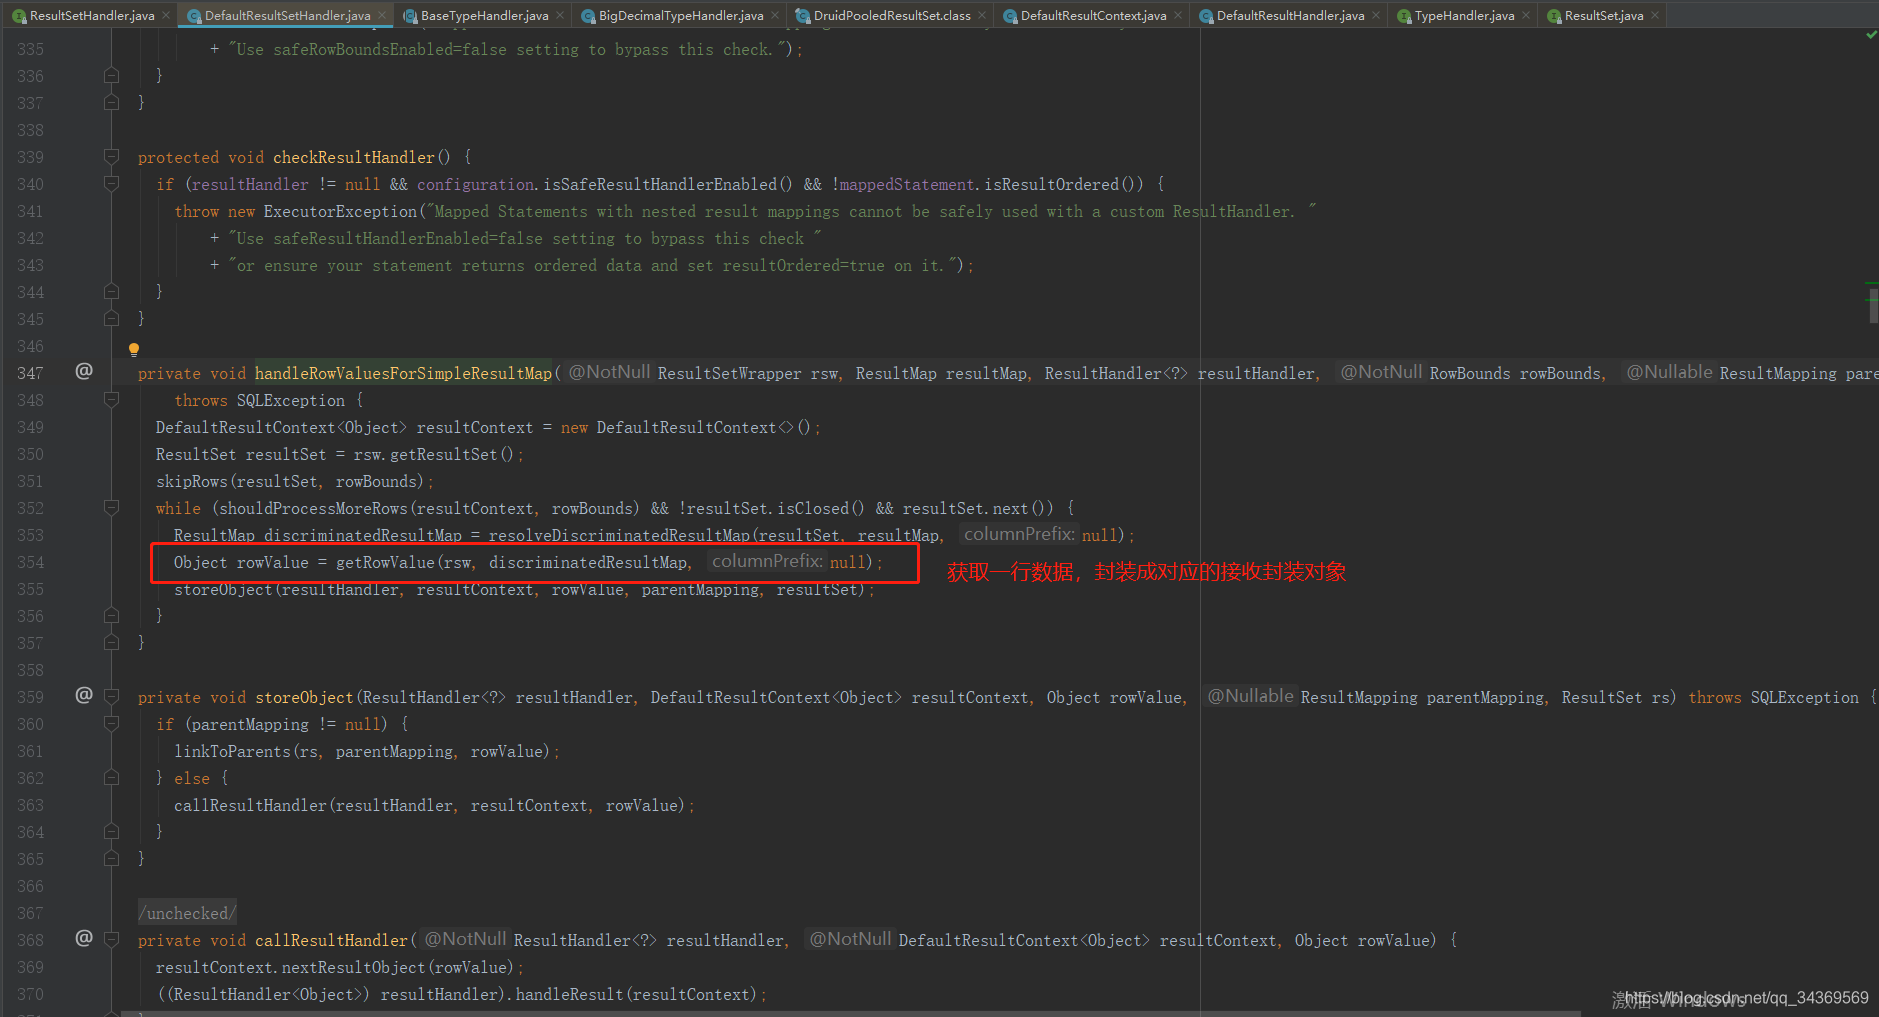Image resolution: width=1879 pixels, height=1017 pixels.
Task: Click shouldProcessMoreRows in the while condition
Action: pyautogui.click(x=313, y=508)
